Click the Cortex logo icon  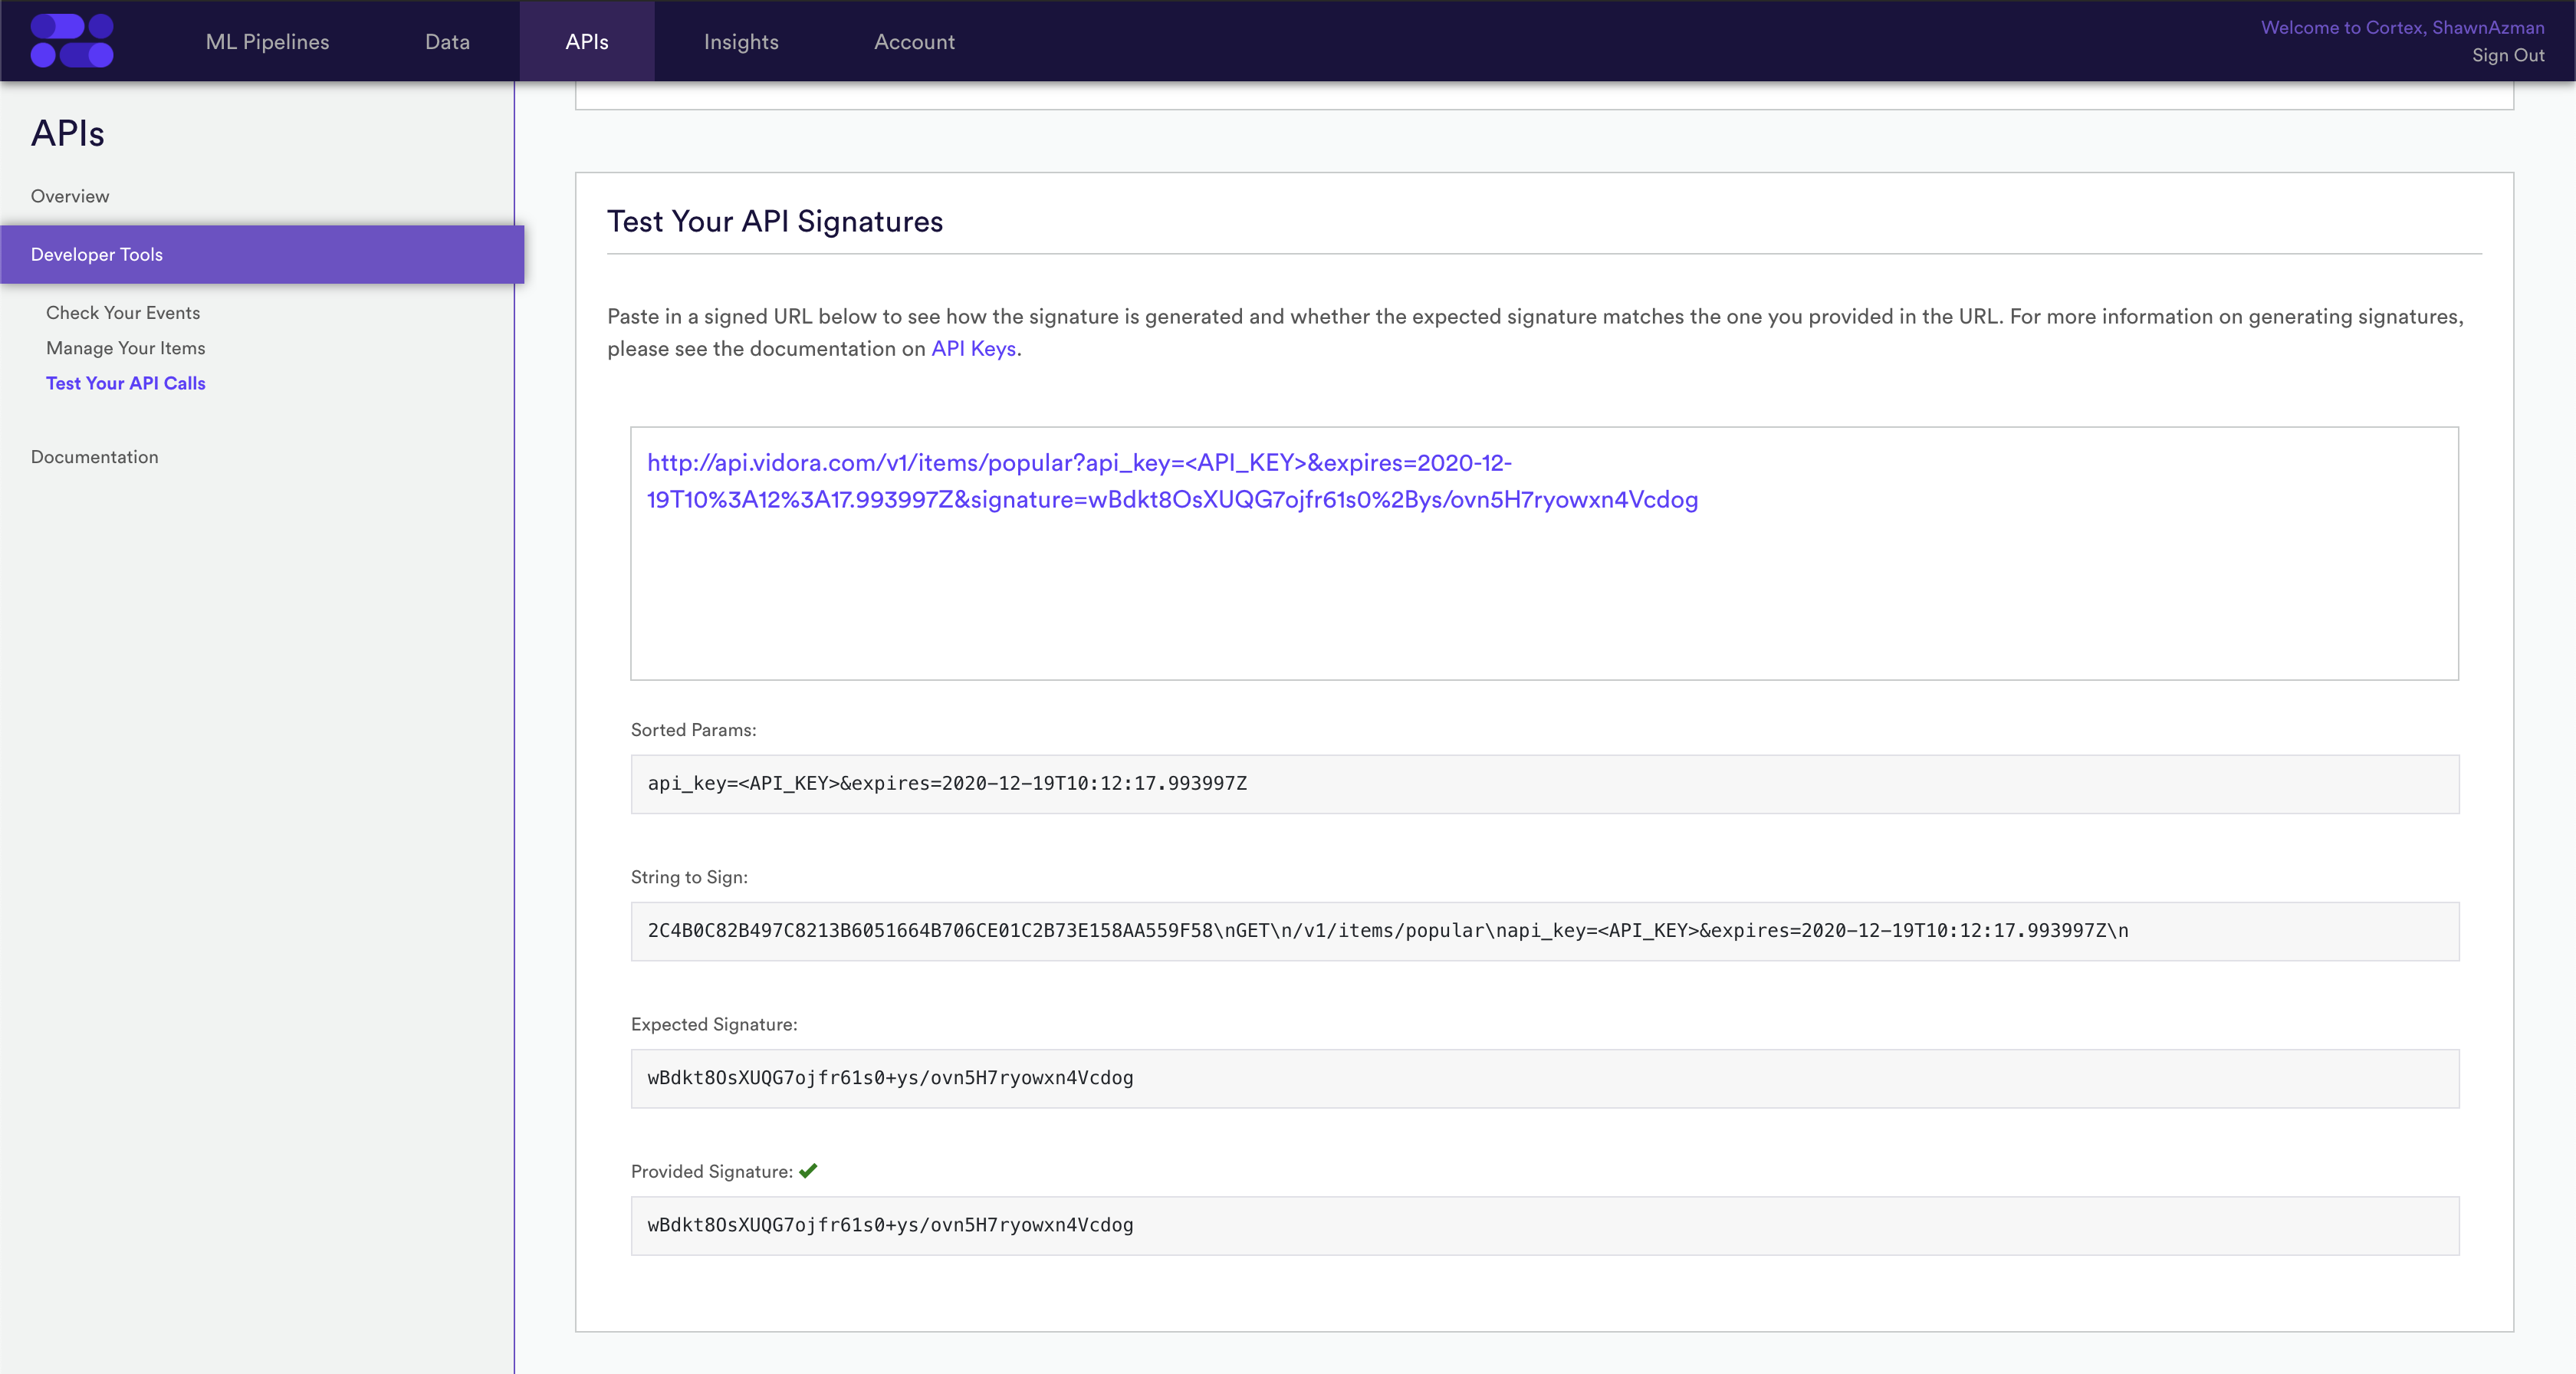tap(72, 41)
